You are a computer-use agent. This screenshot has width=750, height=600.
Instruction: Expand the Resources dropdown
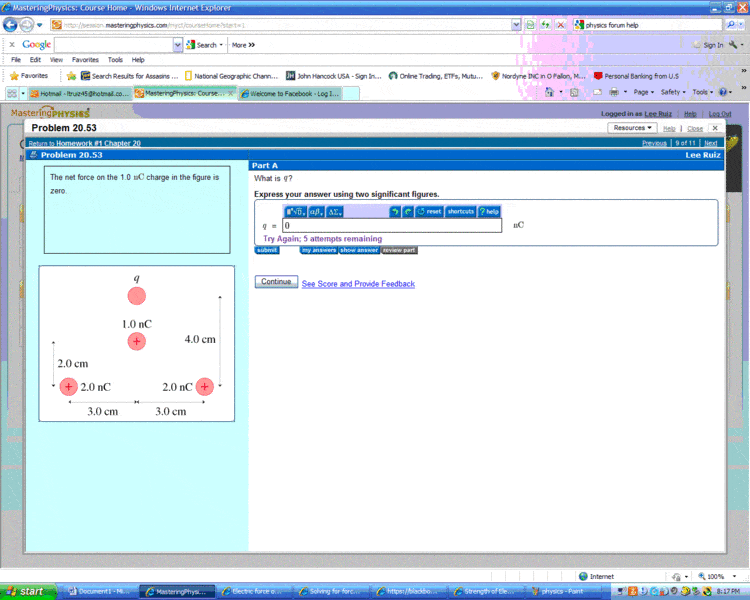pos(632,128)
